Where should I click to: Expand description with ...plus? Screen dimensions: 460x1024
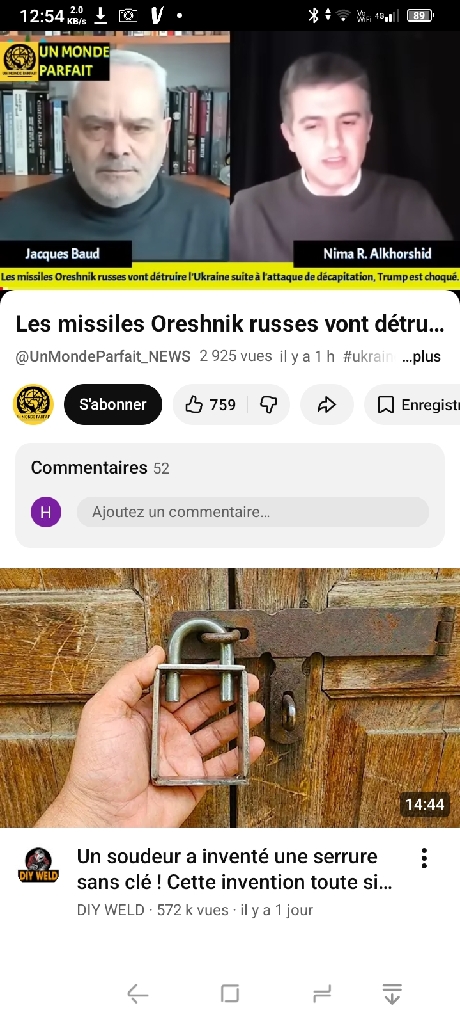(x=421, y=357)
